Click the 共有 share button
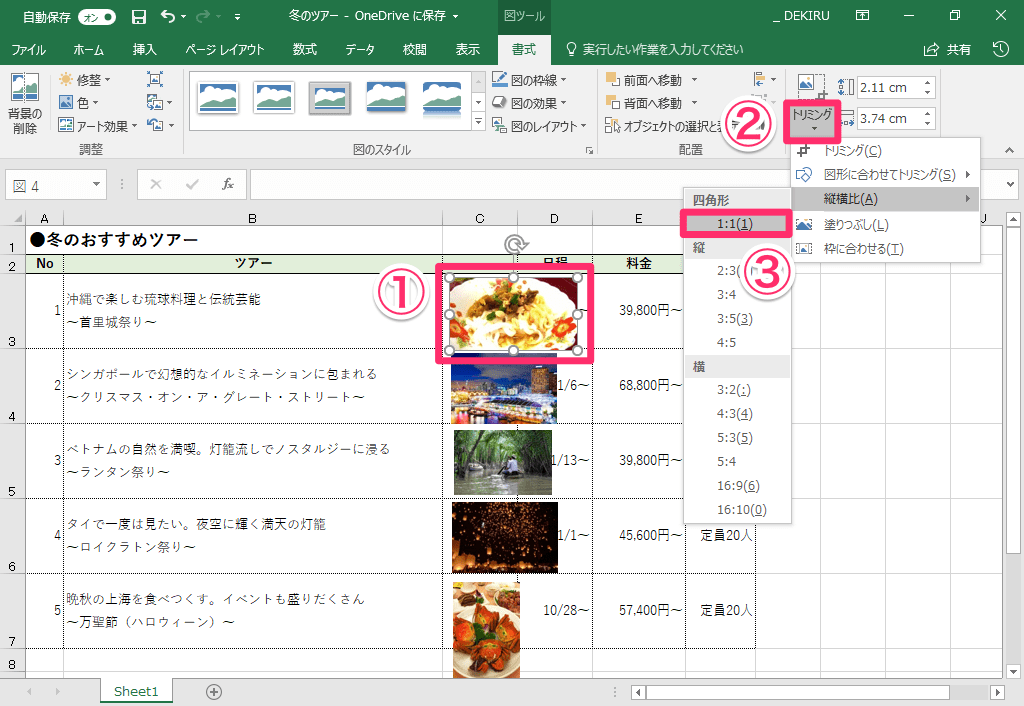 (948, 50)
